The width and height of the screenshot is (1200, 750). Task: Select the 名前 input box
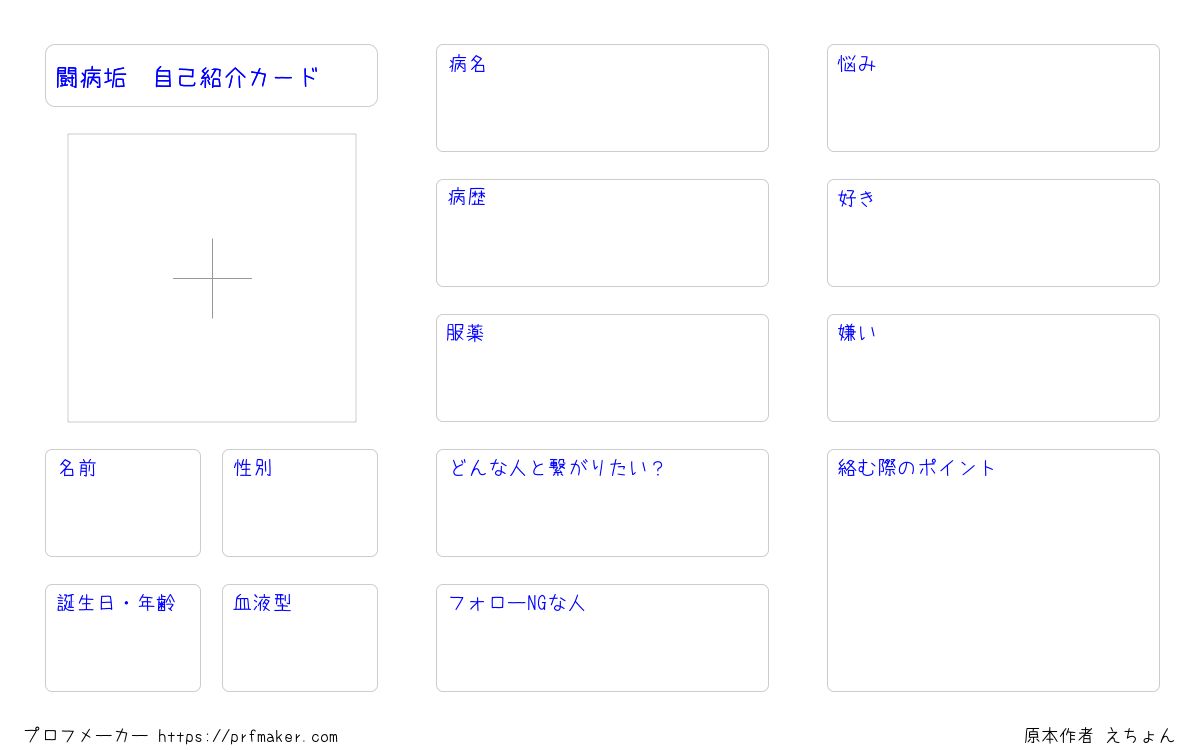coord(123,503)
